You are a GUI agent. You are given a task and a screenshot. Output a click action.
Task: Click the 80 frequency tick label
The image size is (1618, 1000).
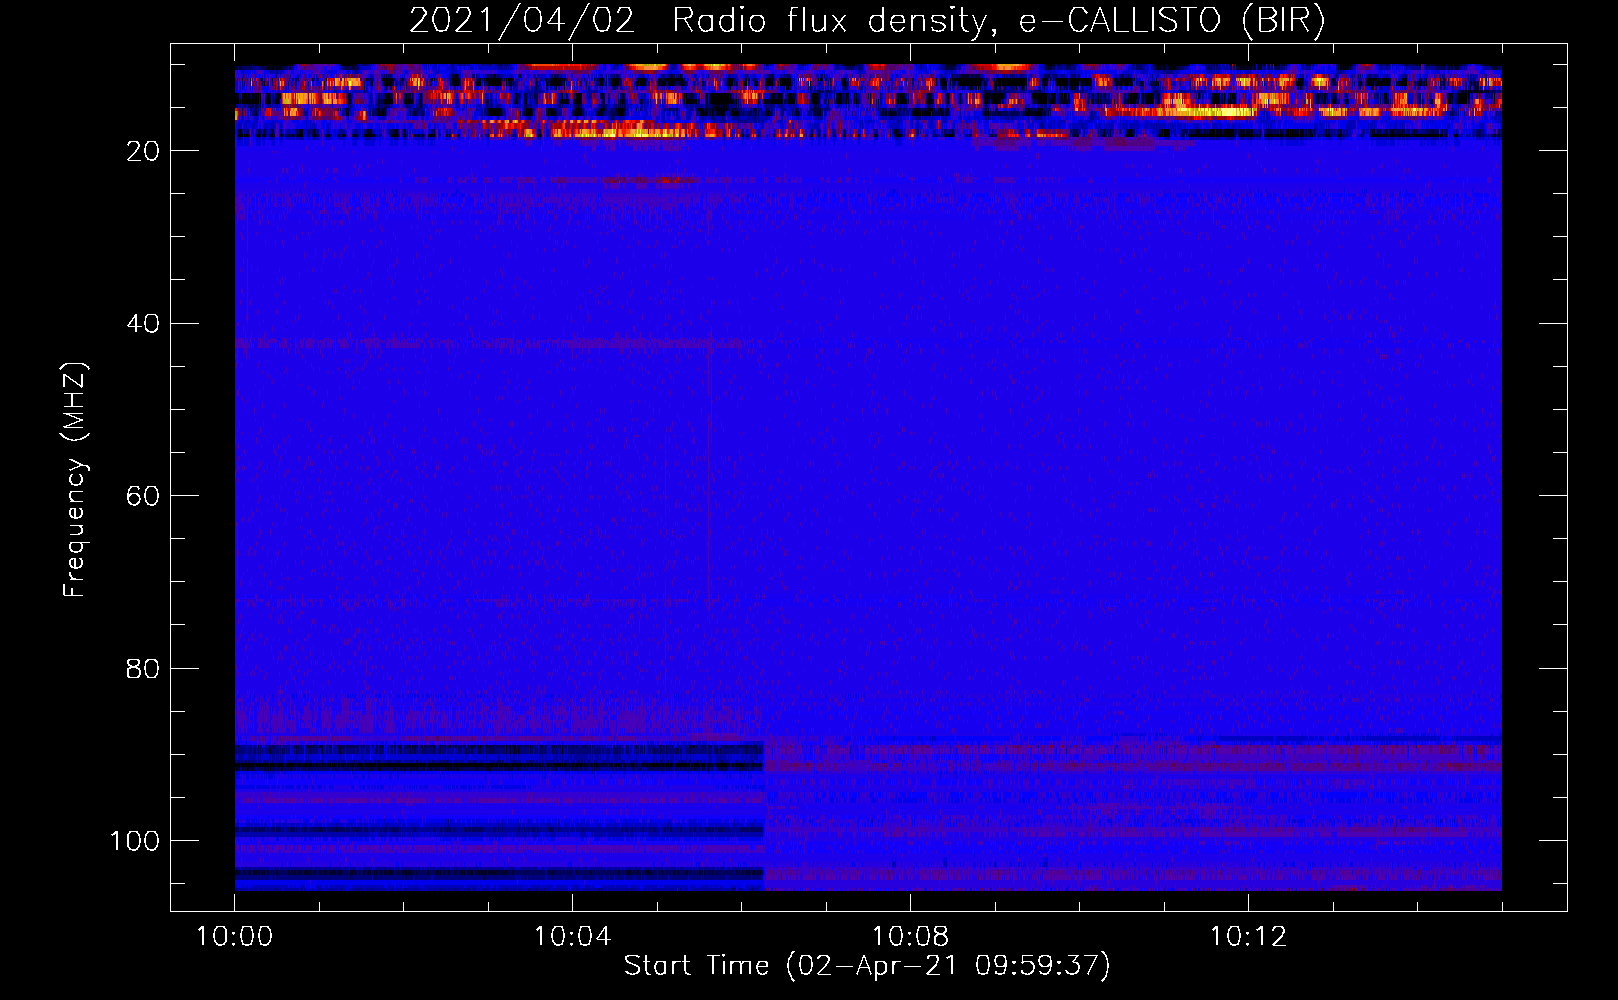pyautogui.click(x=143, y=669)
